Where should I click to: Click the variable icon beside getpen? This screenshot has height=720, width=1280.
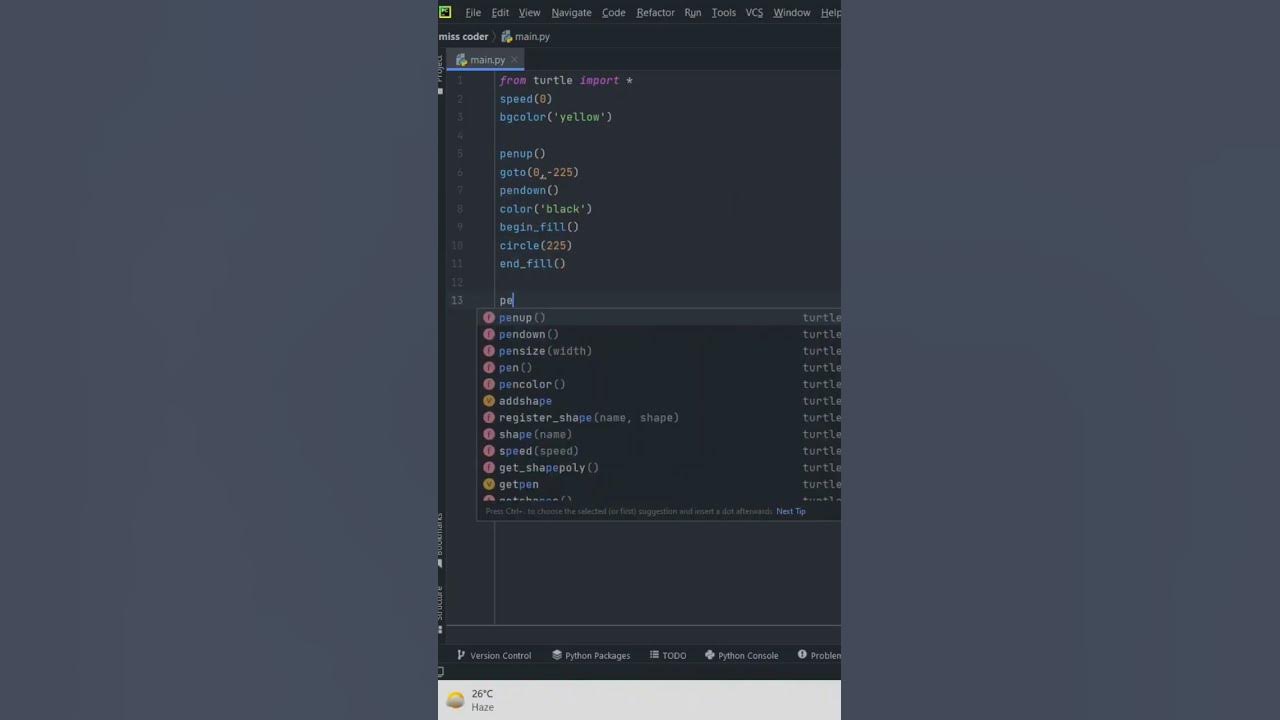[489, 484]
